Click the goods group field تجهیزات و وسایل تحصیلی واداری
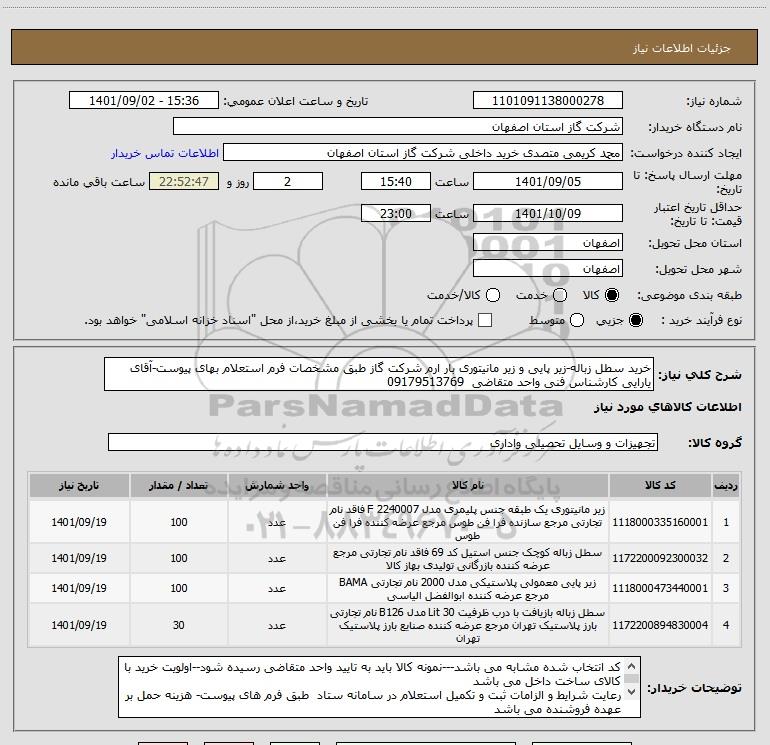 click(383, 442)
